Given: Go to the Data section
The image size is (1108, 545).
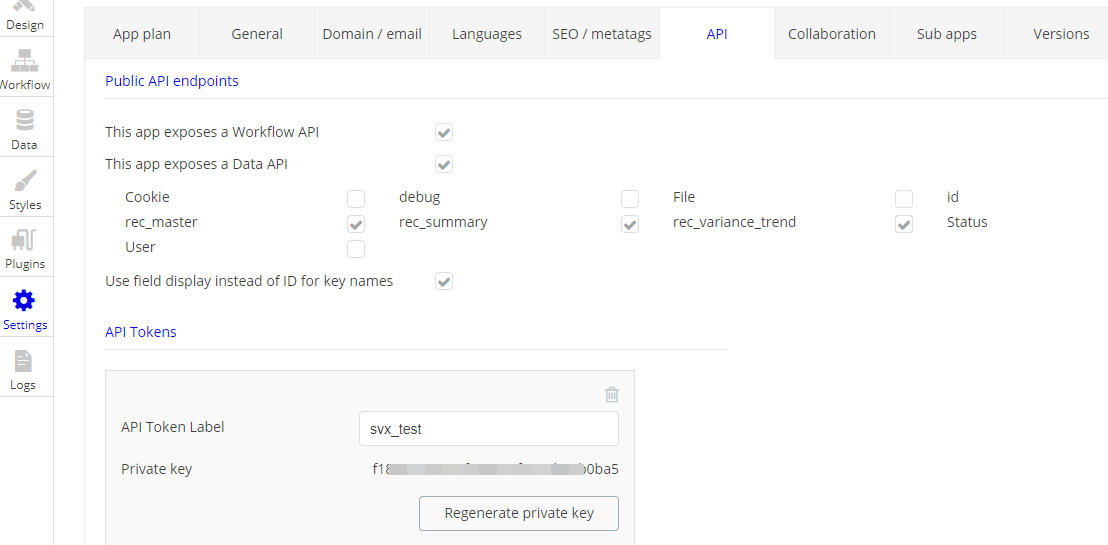Looking at the screenshot, I should 25,126.
